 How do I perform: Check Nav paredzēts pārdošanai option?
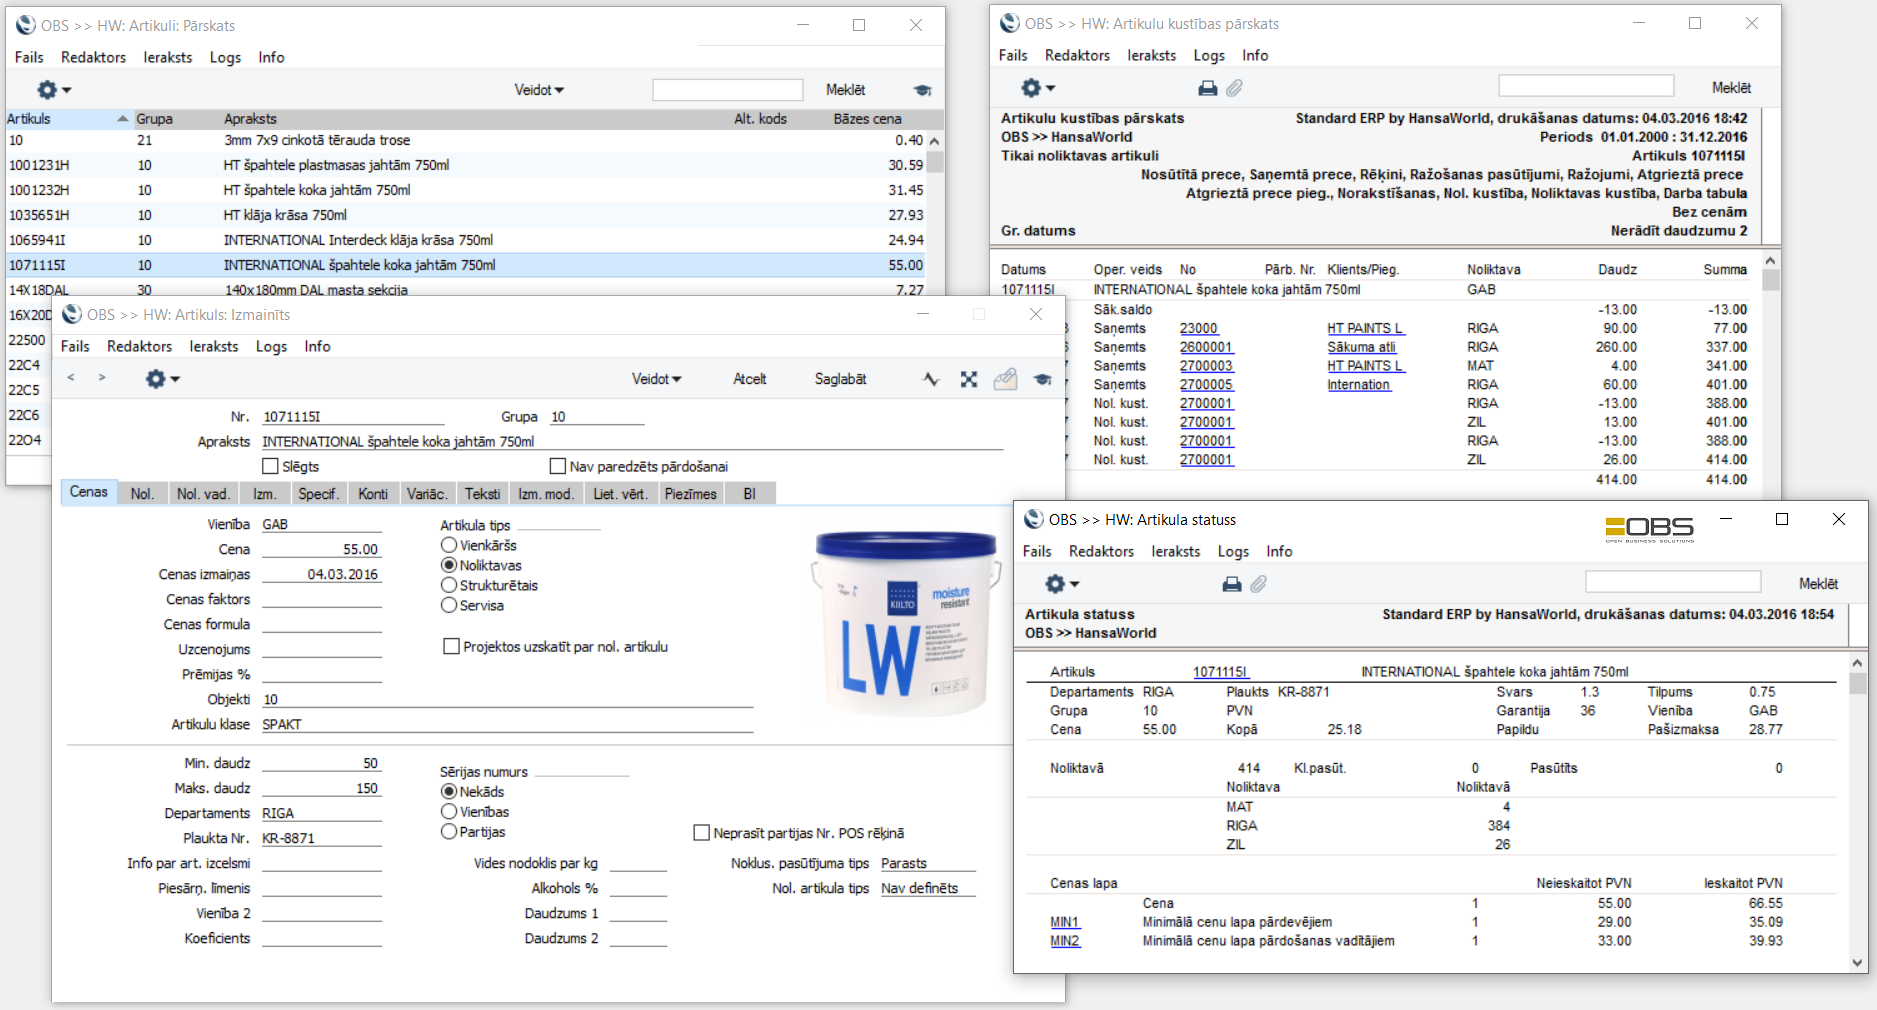point(558,466)
